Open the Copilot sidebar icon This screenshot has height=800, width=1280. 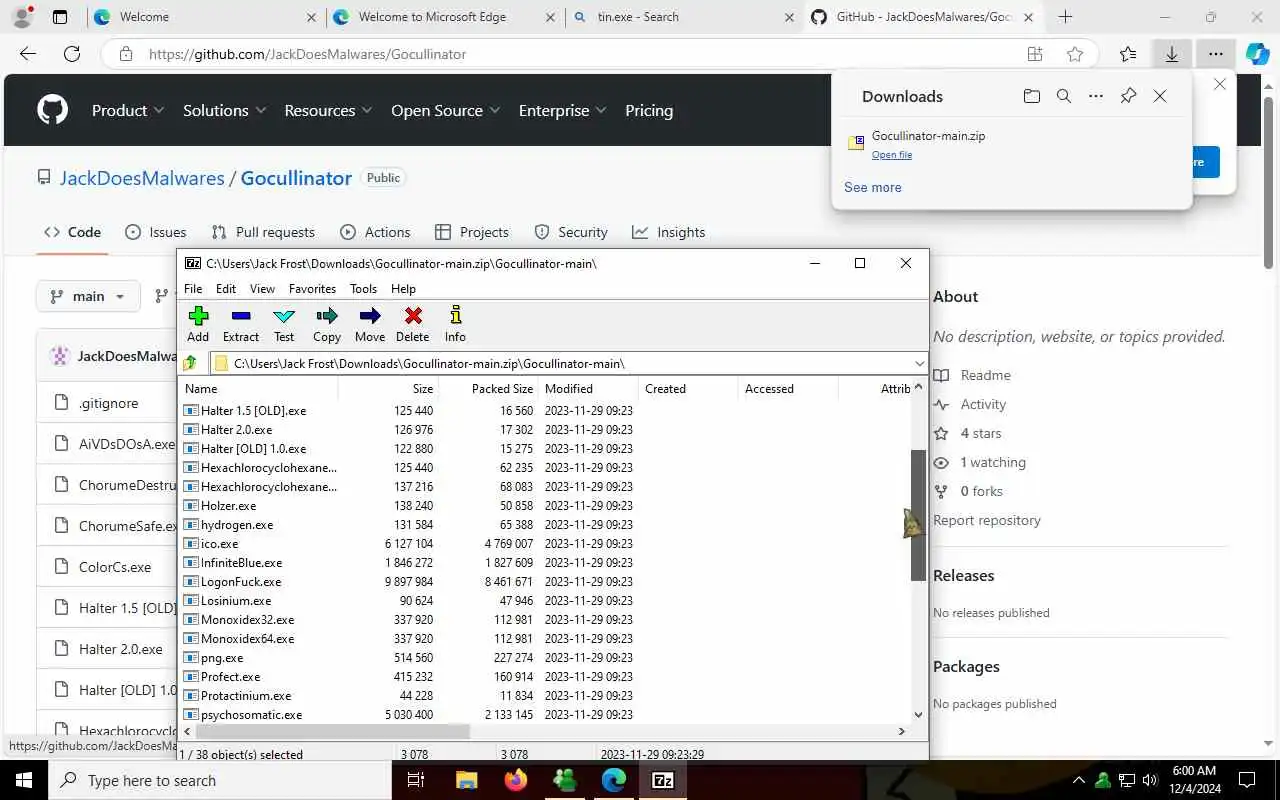click(1257, 54)
